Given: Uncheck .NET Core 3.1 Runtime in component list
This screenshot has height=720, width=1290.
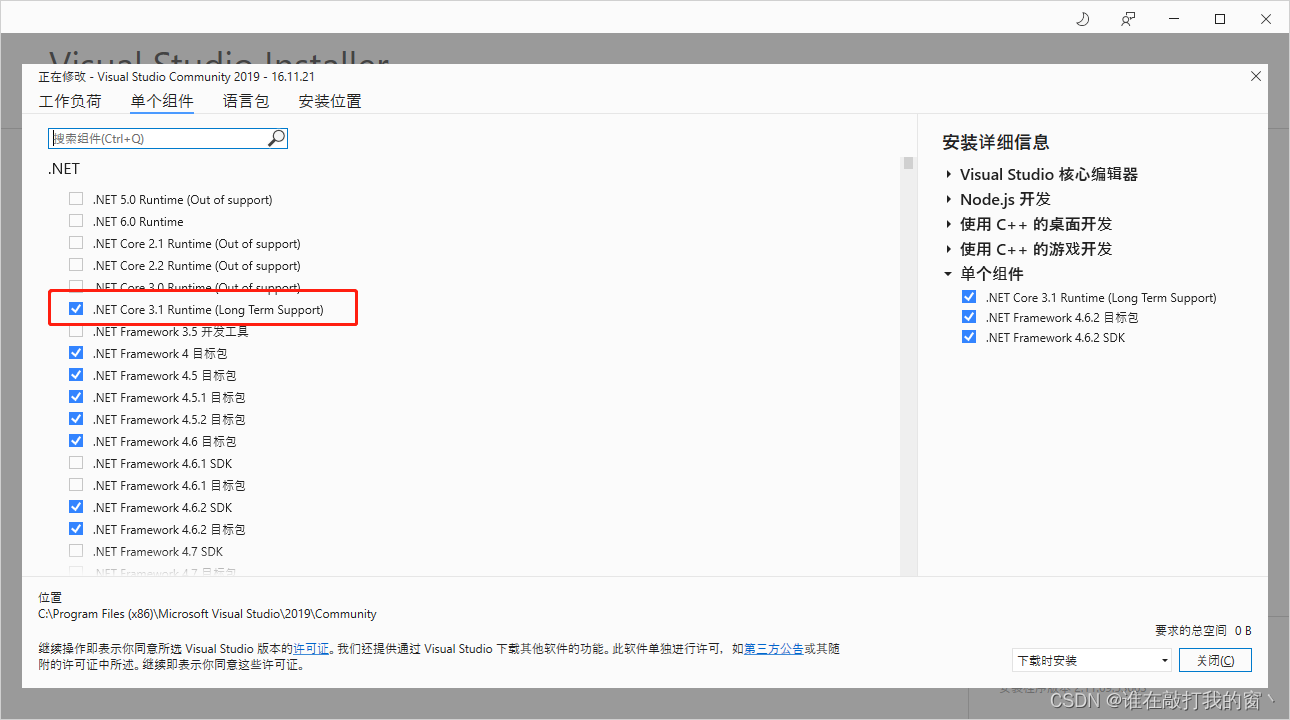Looking at the screenshot, I should pos(76,309).
